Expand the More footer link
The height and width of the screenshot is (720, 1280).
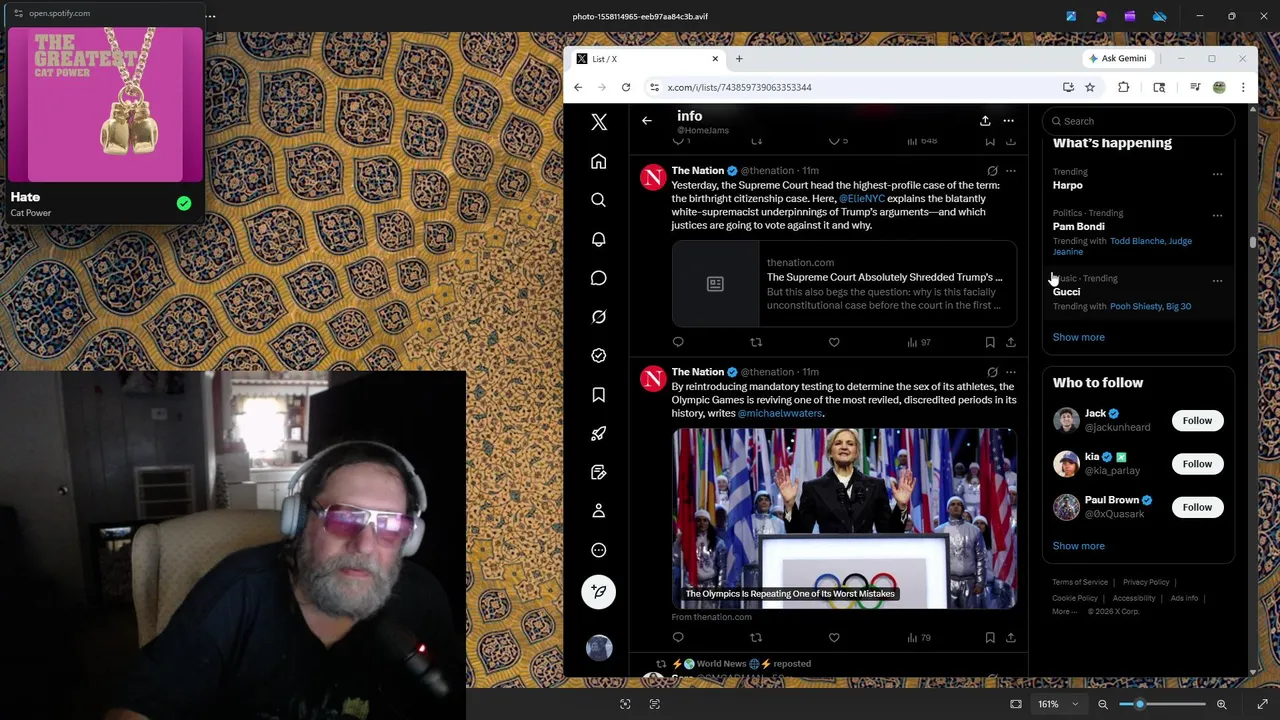(x=1063, y=611)
